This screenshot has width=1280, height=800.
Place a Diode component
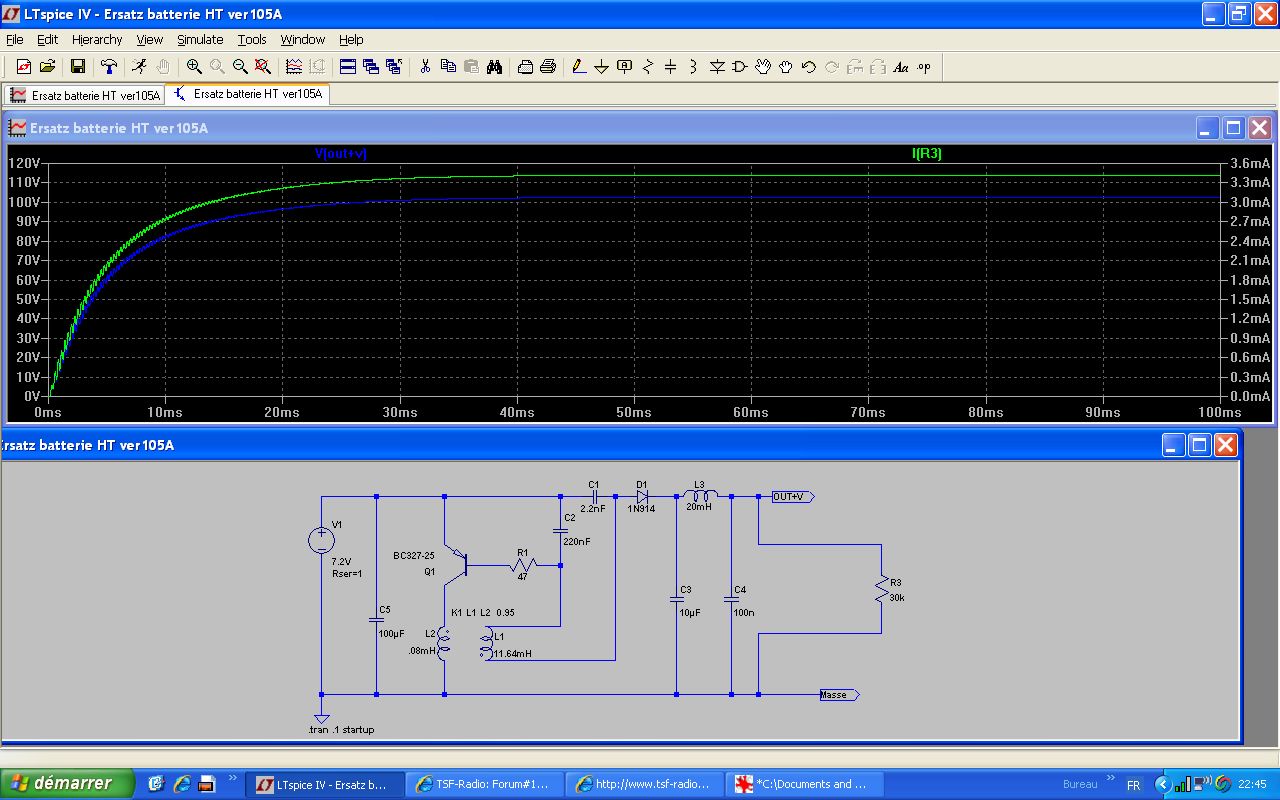tap(717, 67)
